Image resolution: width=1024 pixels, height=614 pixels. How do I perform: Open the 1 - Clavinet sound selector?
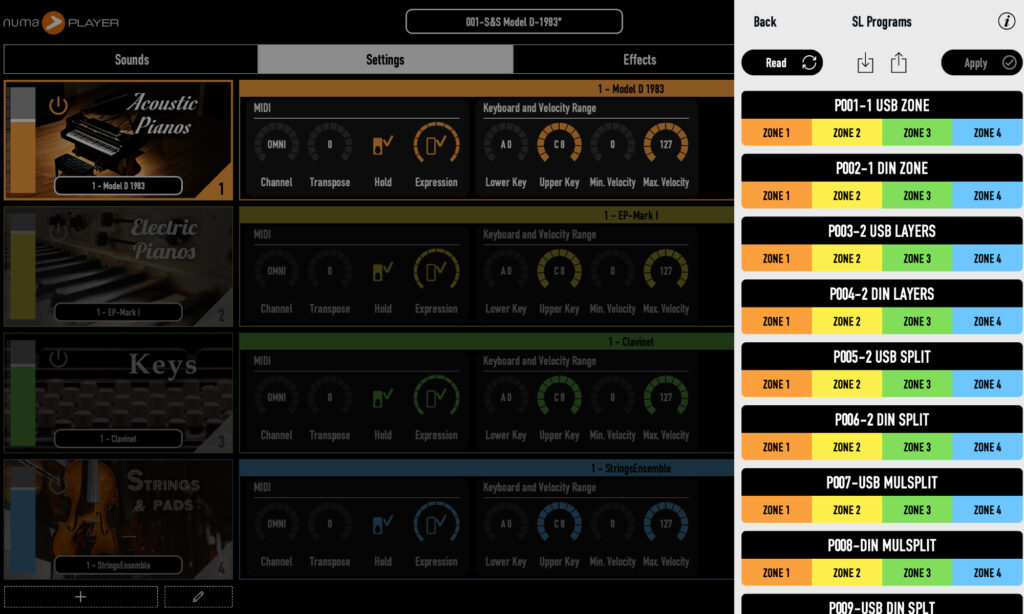pyautogui.click(x=118, y=438)
